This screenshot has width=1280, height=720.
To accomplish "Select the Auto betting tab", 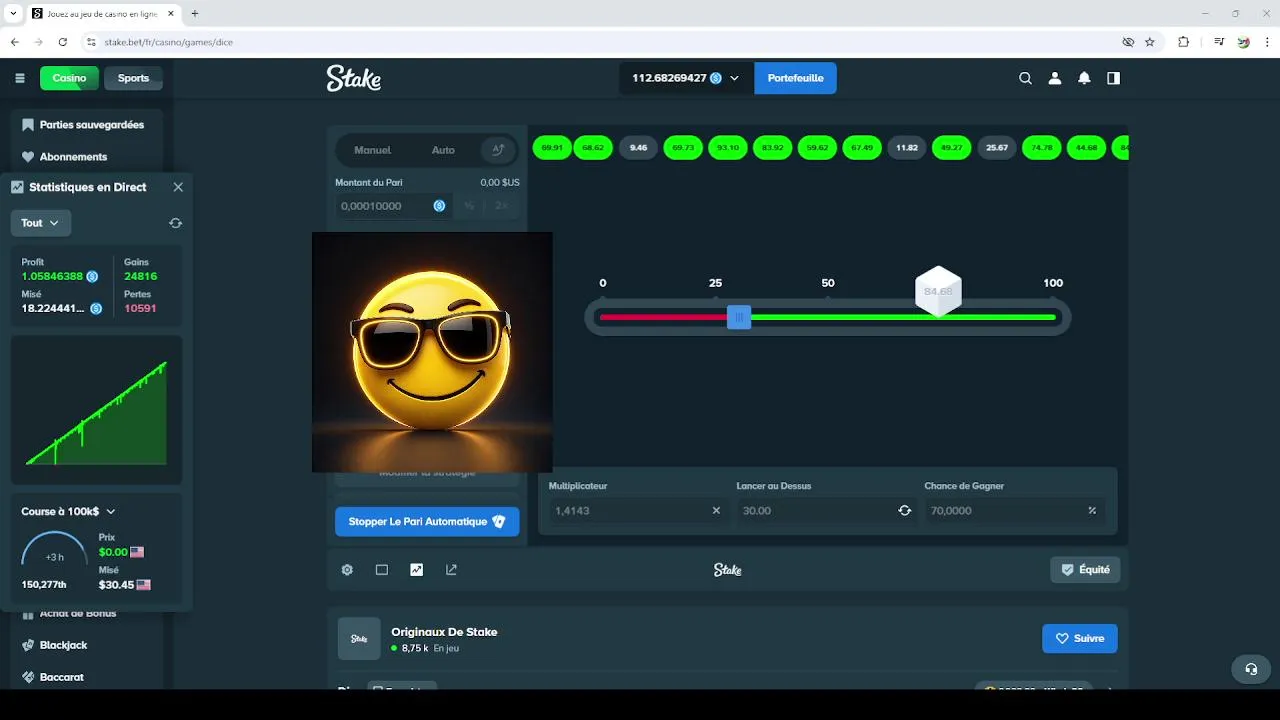I will tap(443, 150).
